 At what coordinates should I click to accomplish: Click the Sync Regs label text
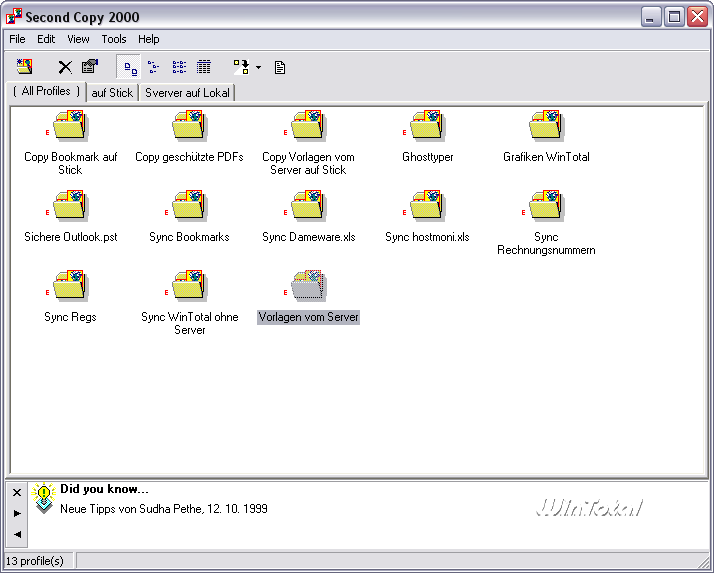point(70,317)
